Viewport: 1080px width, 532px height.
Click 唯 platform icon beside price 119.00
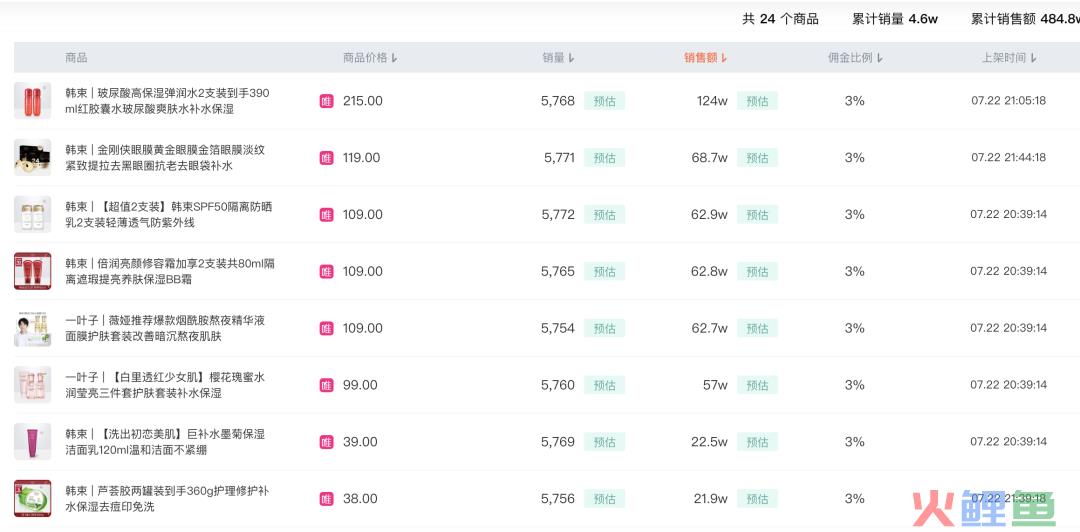tap(326, 158)
